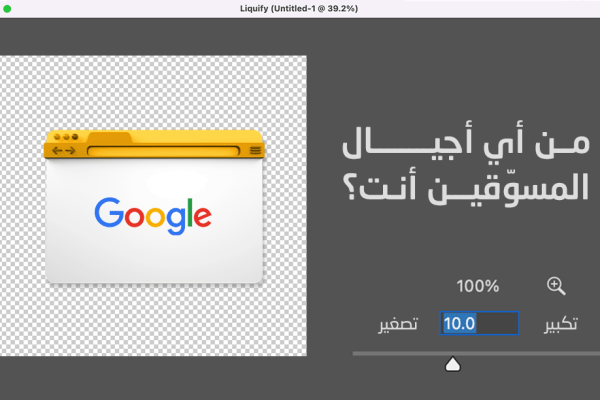The image size is (600, 400).
Task: Click the back arrow in yellow browser graphic
Action: tap(57, 150)
